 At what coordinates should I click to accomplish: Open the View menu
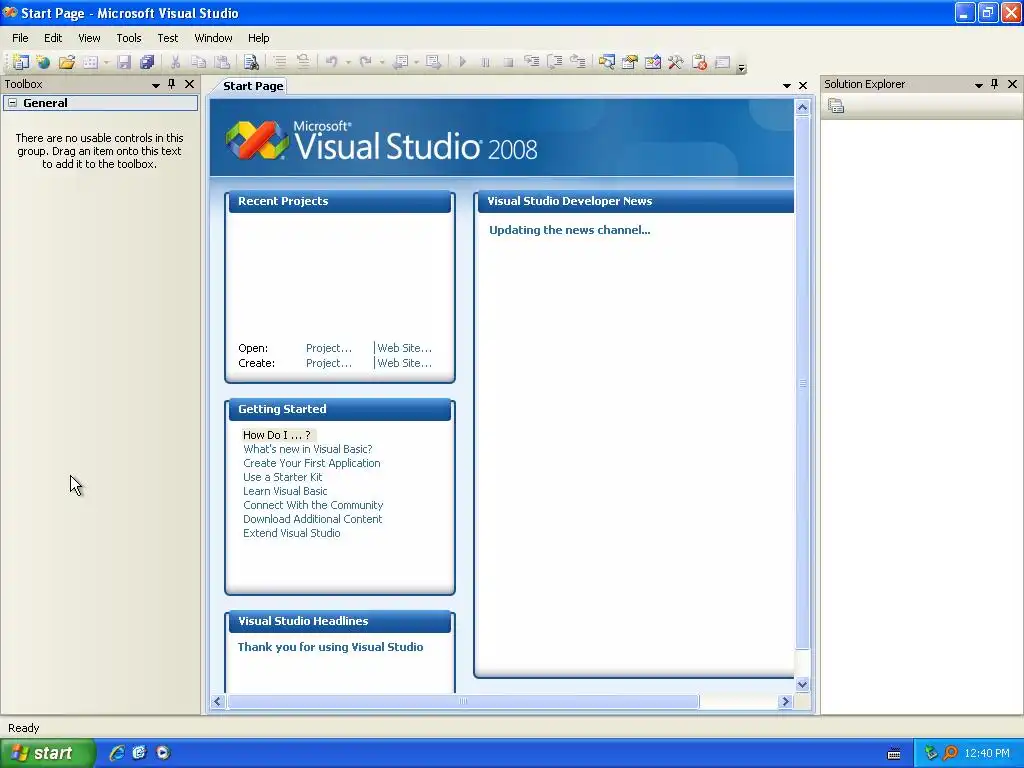(x=89, y=38)
